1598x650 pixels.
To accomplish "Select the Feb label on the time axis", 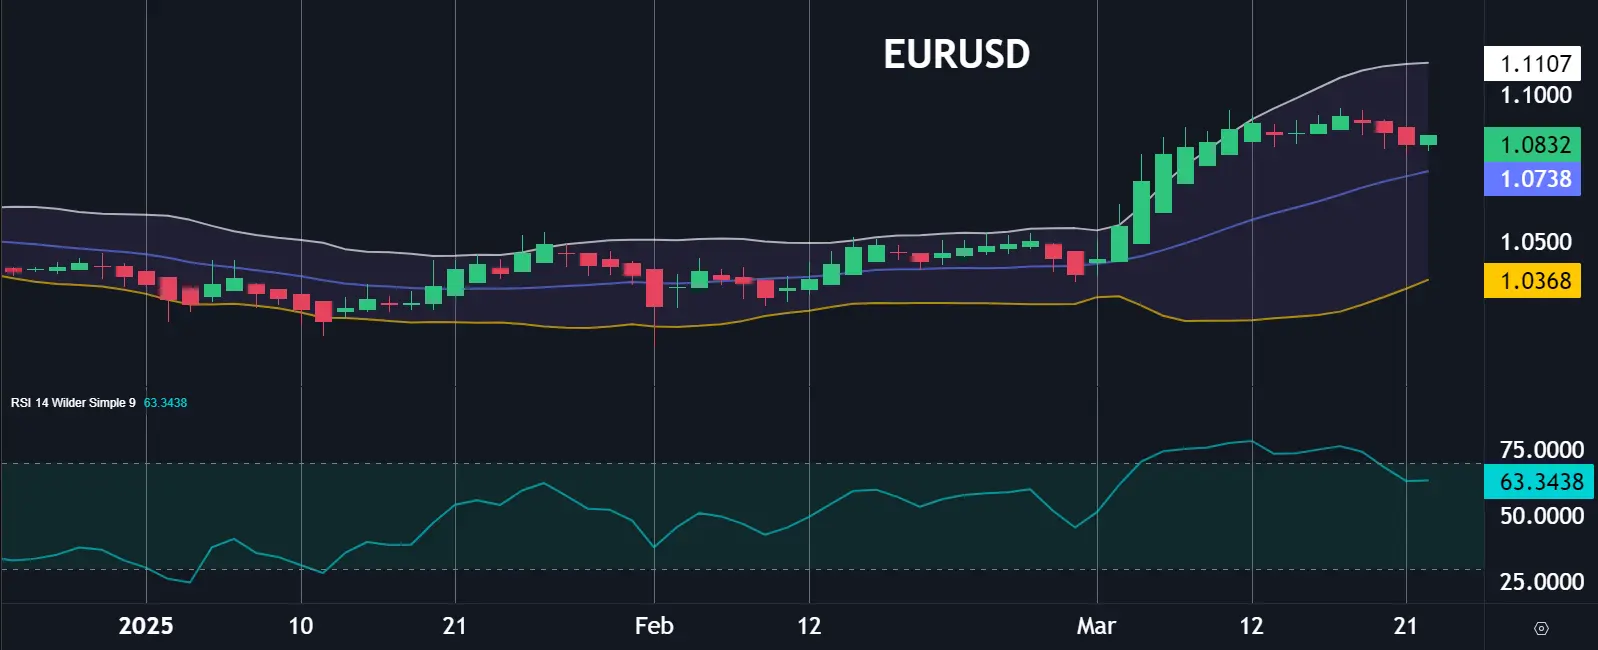I will click(x=654, y=626).
